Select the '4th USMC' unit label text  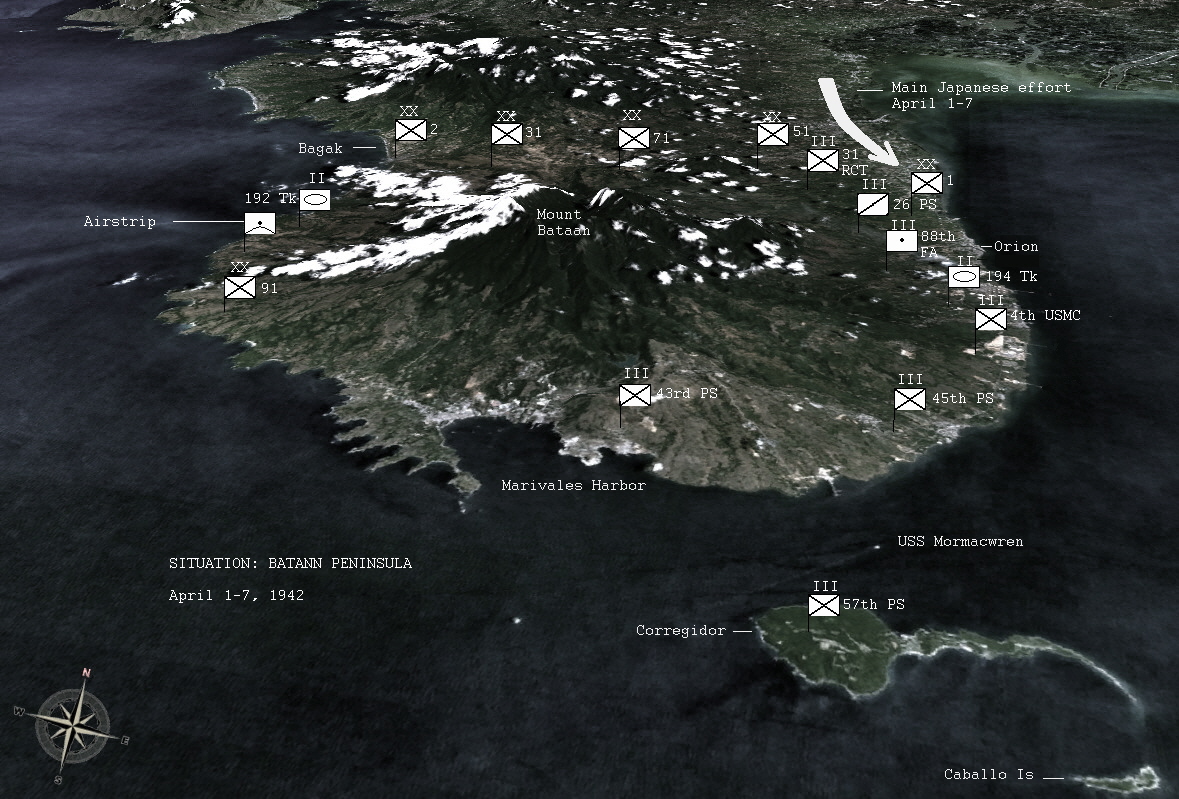click(x=1045, y=316)
